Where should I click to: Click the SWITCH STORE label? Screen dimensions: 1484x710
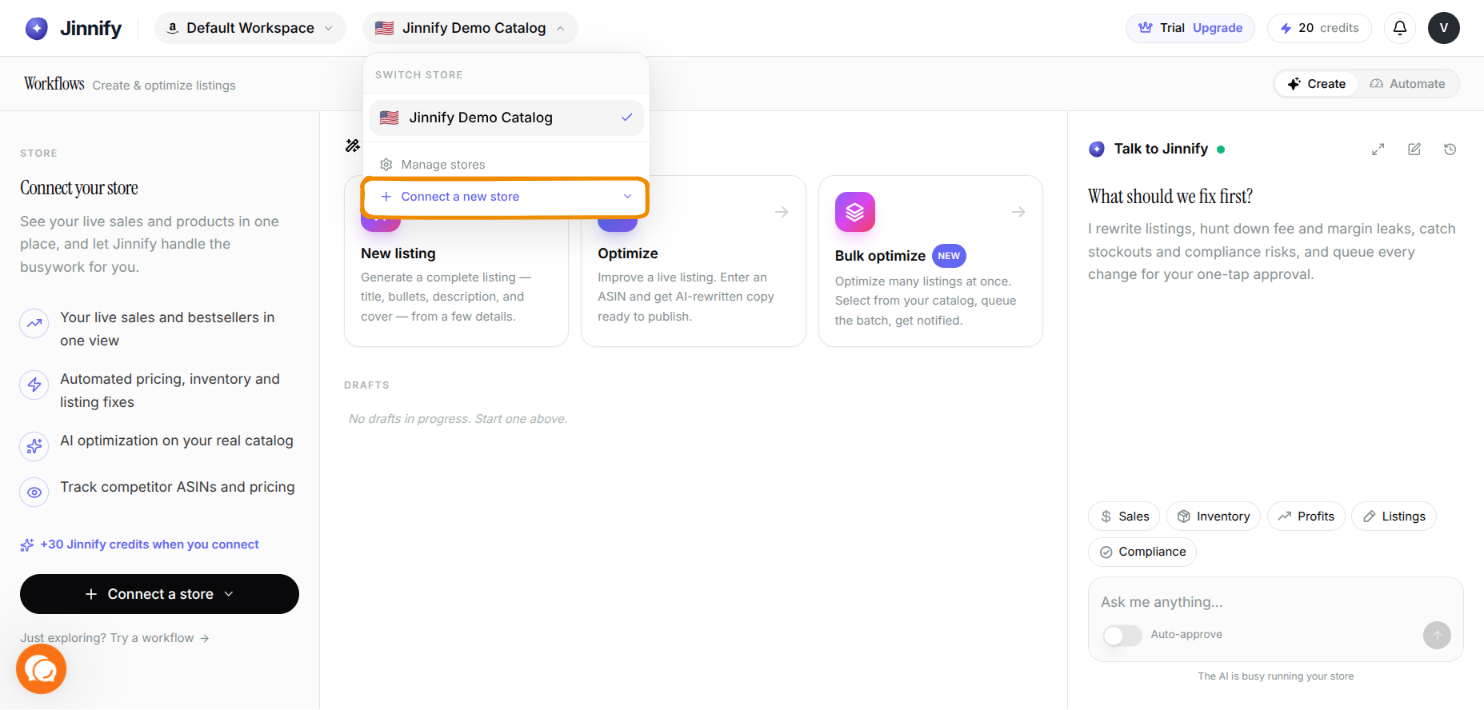[x=419, y=75]
